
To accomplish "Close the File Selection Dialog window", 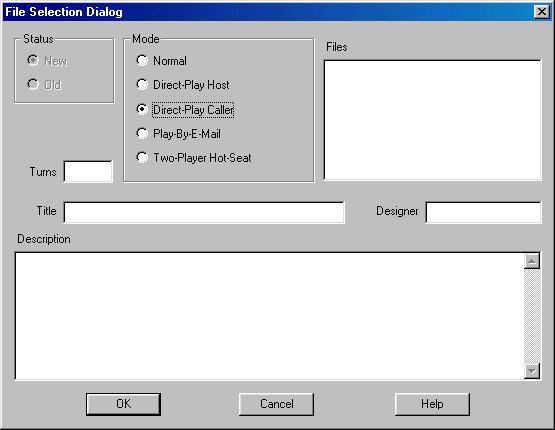I will point(542,12).
